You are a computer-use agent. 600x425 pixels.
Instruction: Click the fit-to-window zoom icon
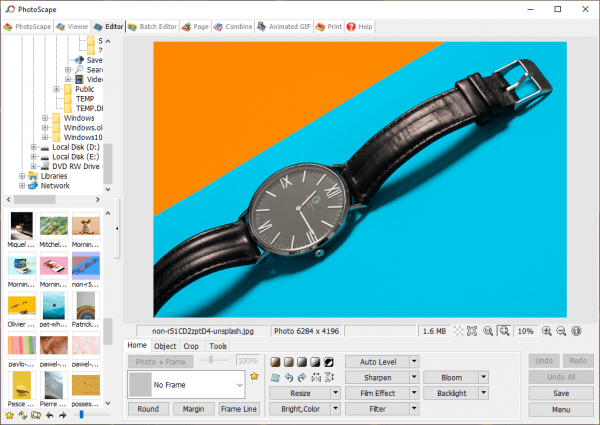(504, 331)
